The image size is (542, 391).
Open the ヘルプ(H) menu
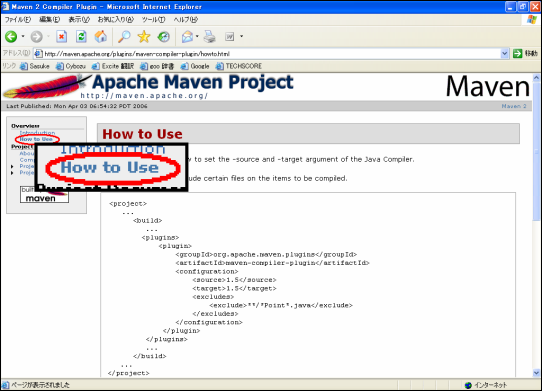(186, 19)
